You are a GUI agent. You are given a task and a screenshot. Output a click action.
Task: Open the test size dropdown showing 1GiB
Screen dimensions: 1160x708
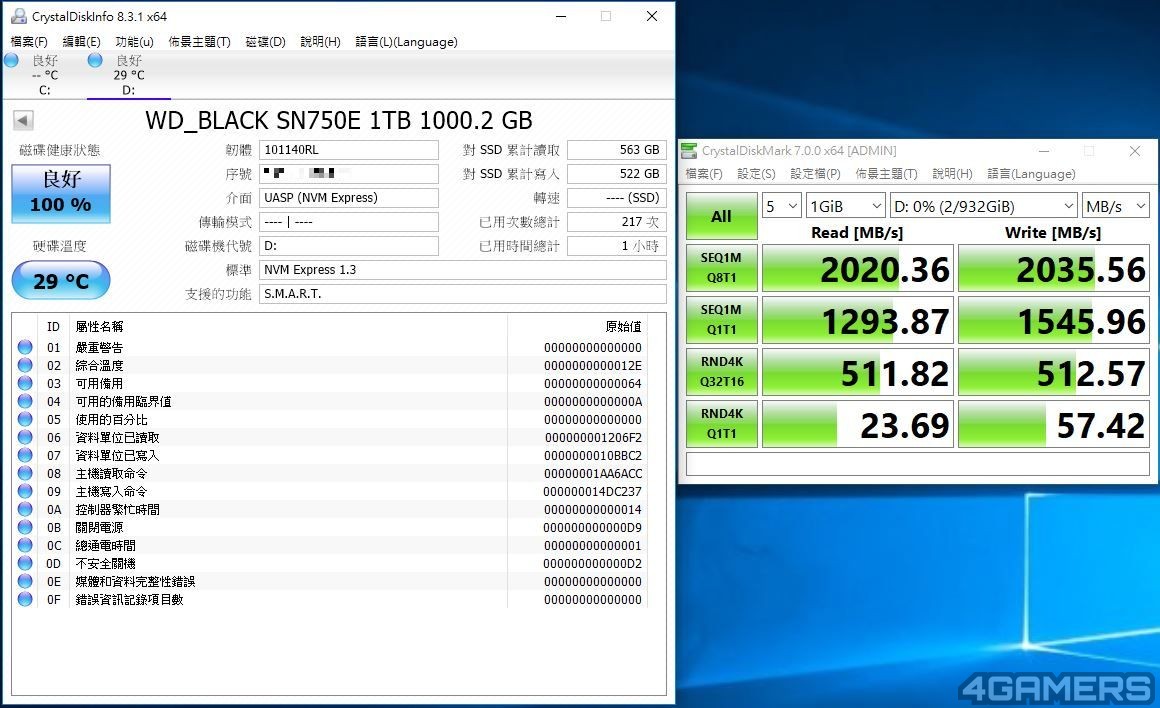[846, 206]
